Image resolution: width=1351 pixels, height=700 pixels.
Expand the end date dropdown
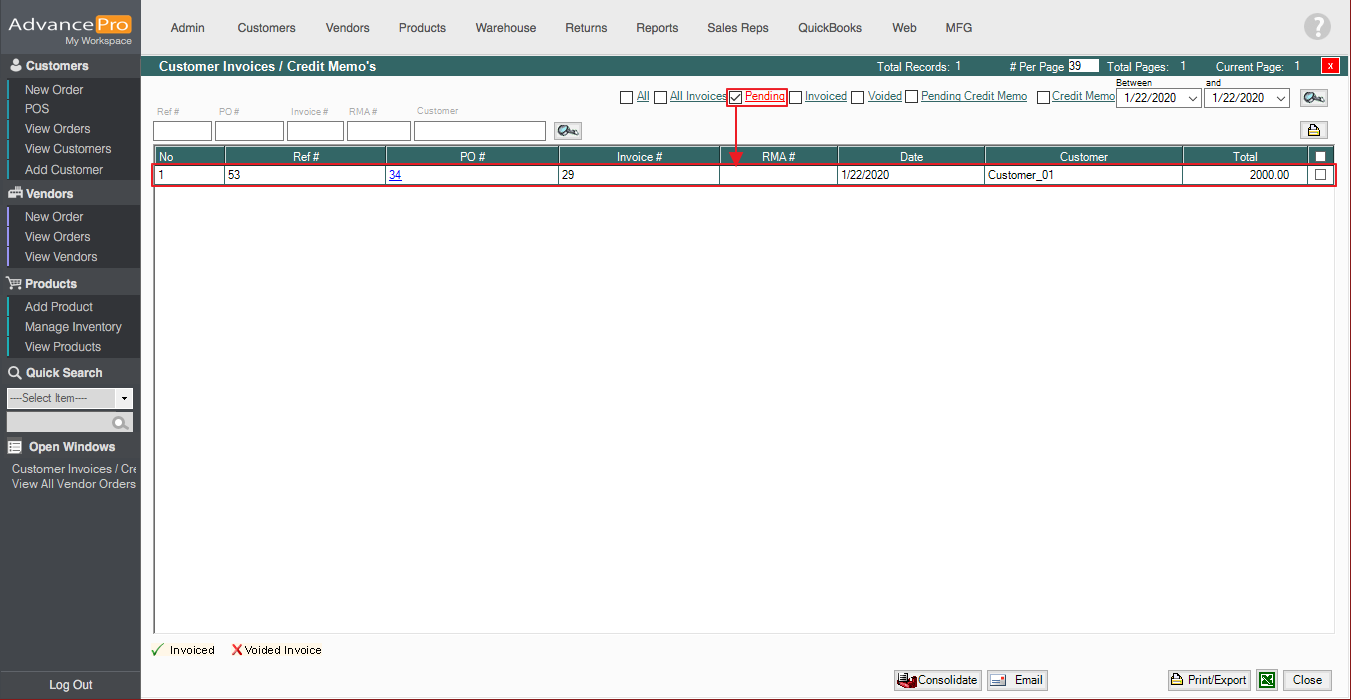coord(1281,98)
